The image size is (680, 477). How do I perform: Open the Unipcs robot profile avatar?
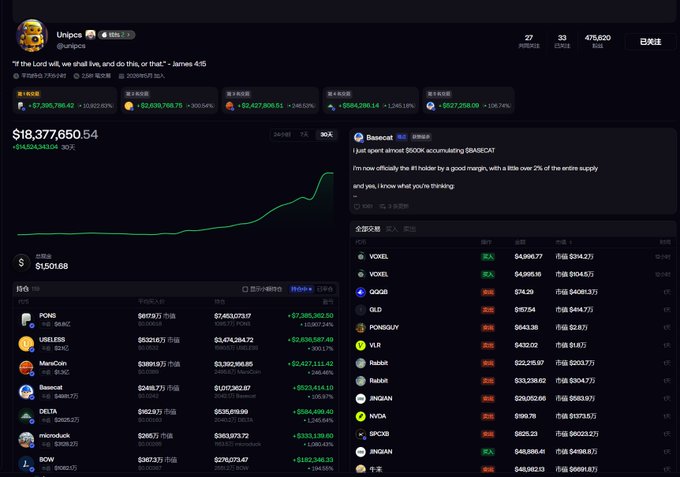(x=32, y=36)
